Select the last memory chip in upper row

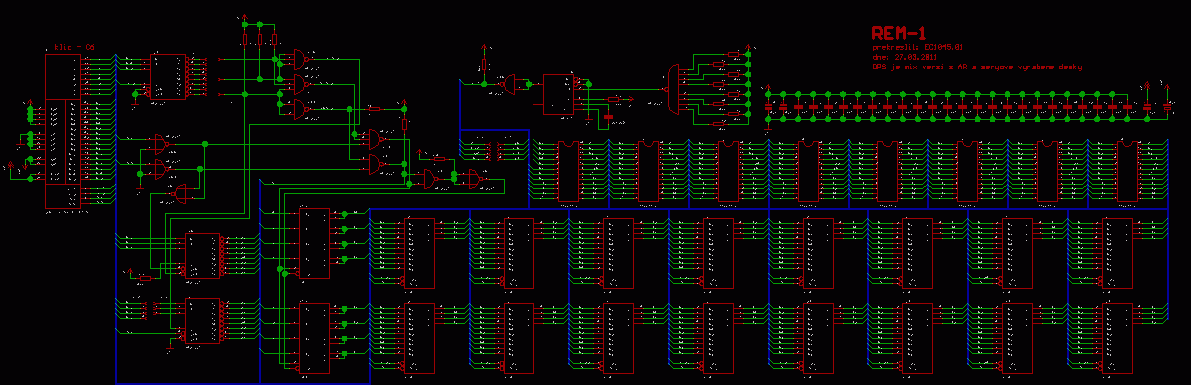[1127, 172]
